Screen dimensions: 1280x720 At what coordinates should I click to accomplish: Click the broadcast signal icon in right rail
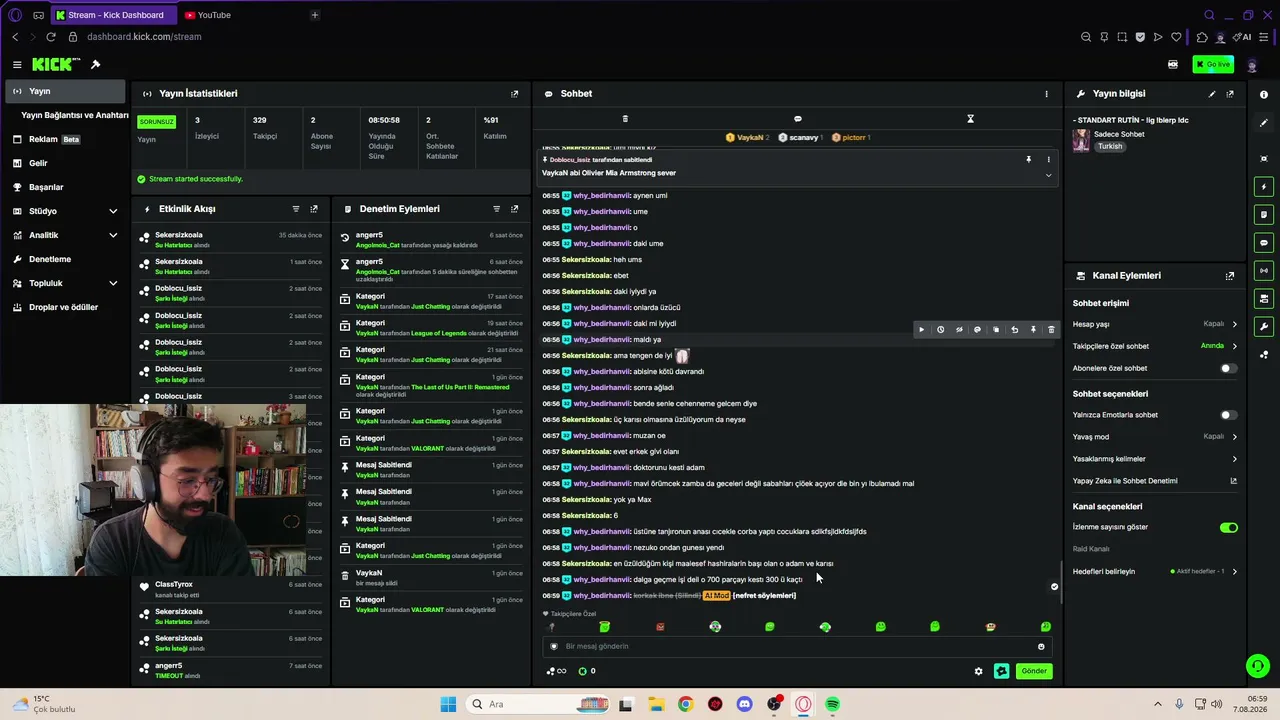pos(1264,271)
